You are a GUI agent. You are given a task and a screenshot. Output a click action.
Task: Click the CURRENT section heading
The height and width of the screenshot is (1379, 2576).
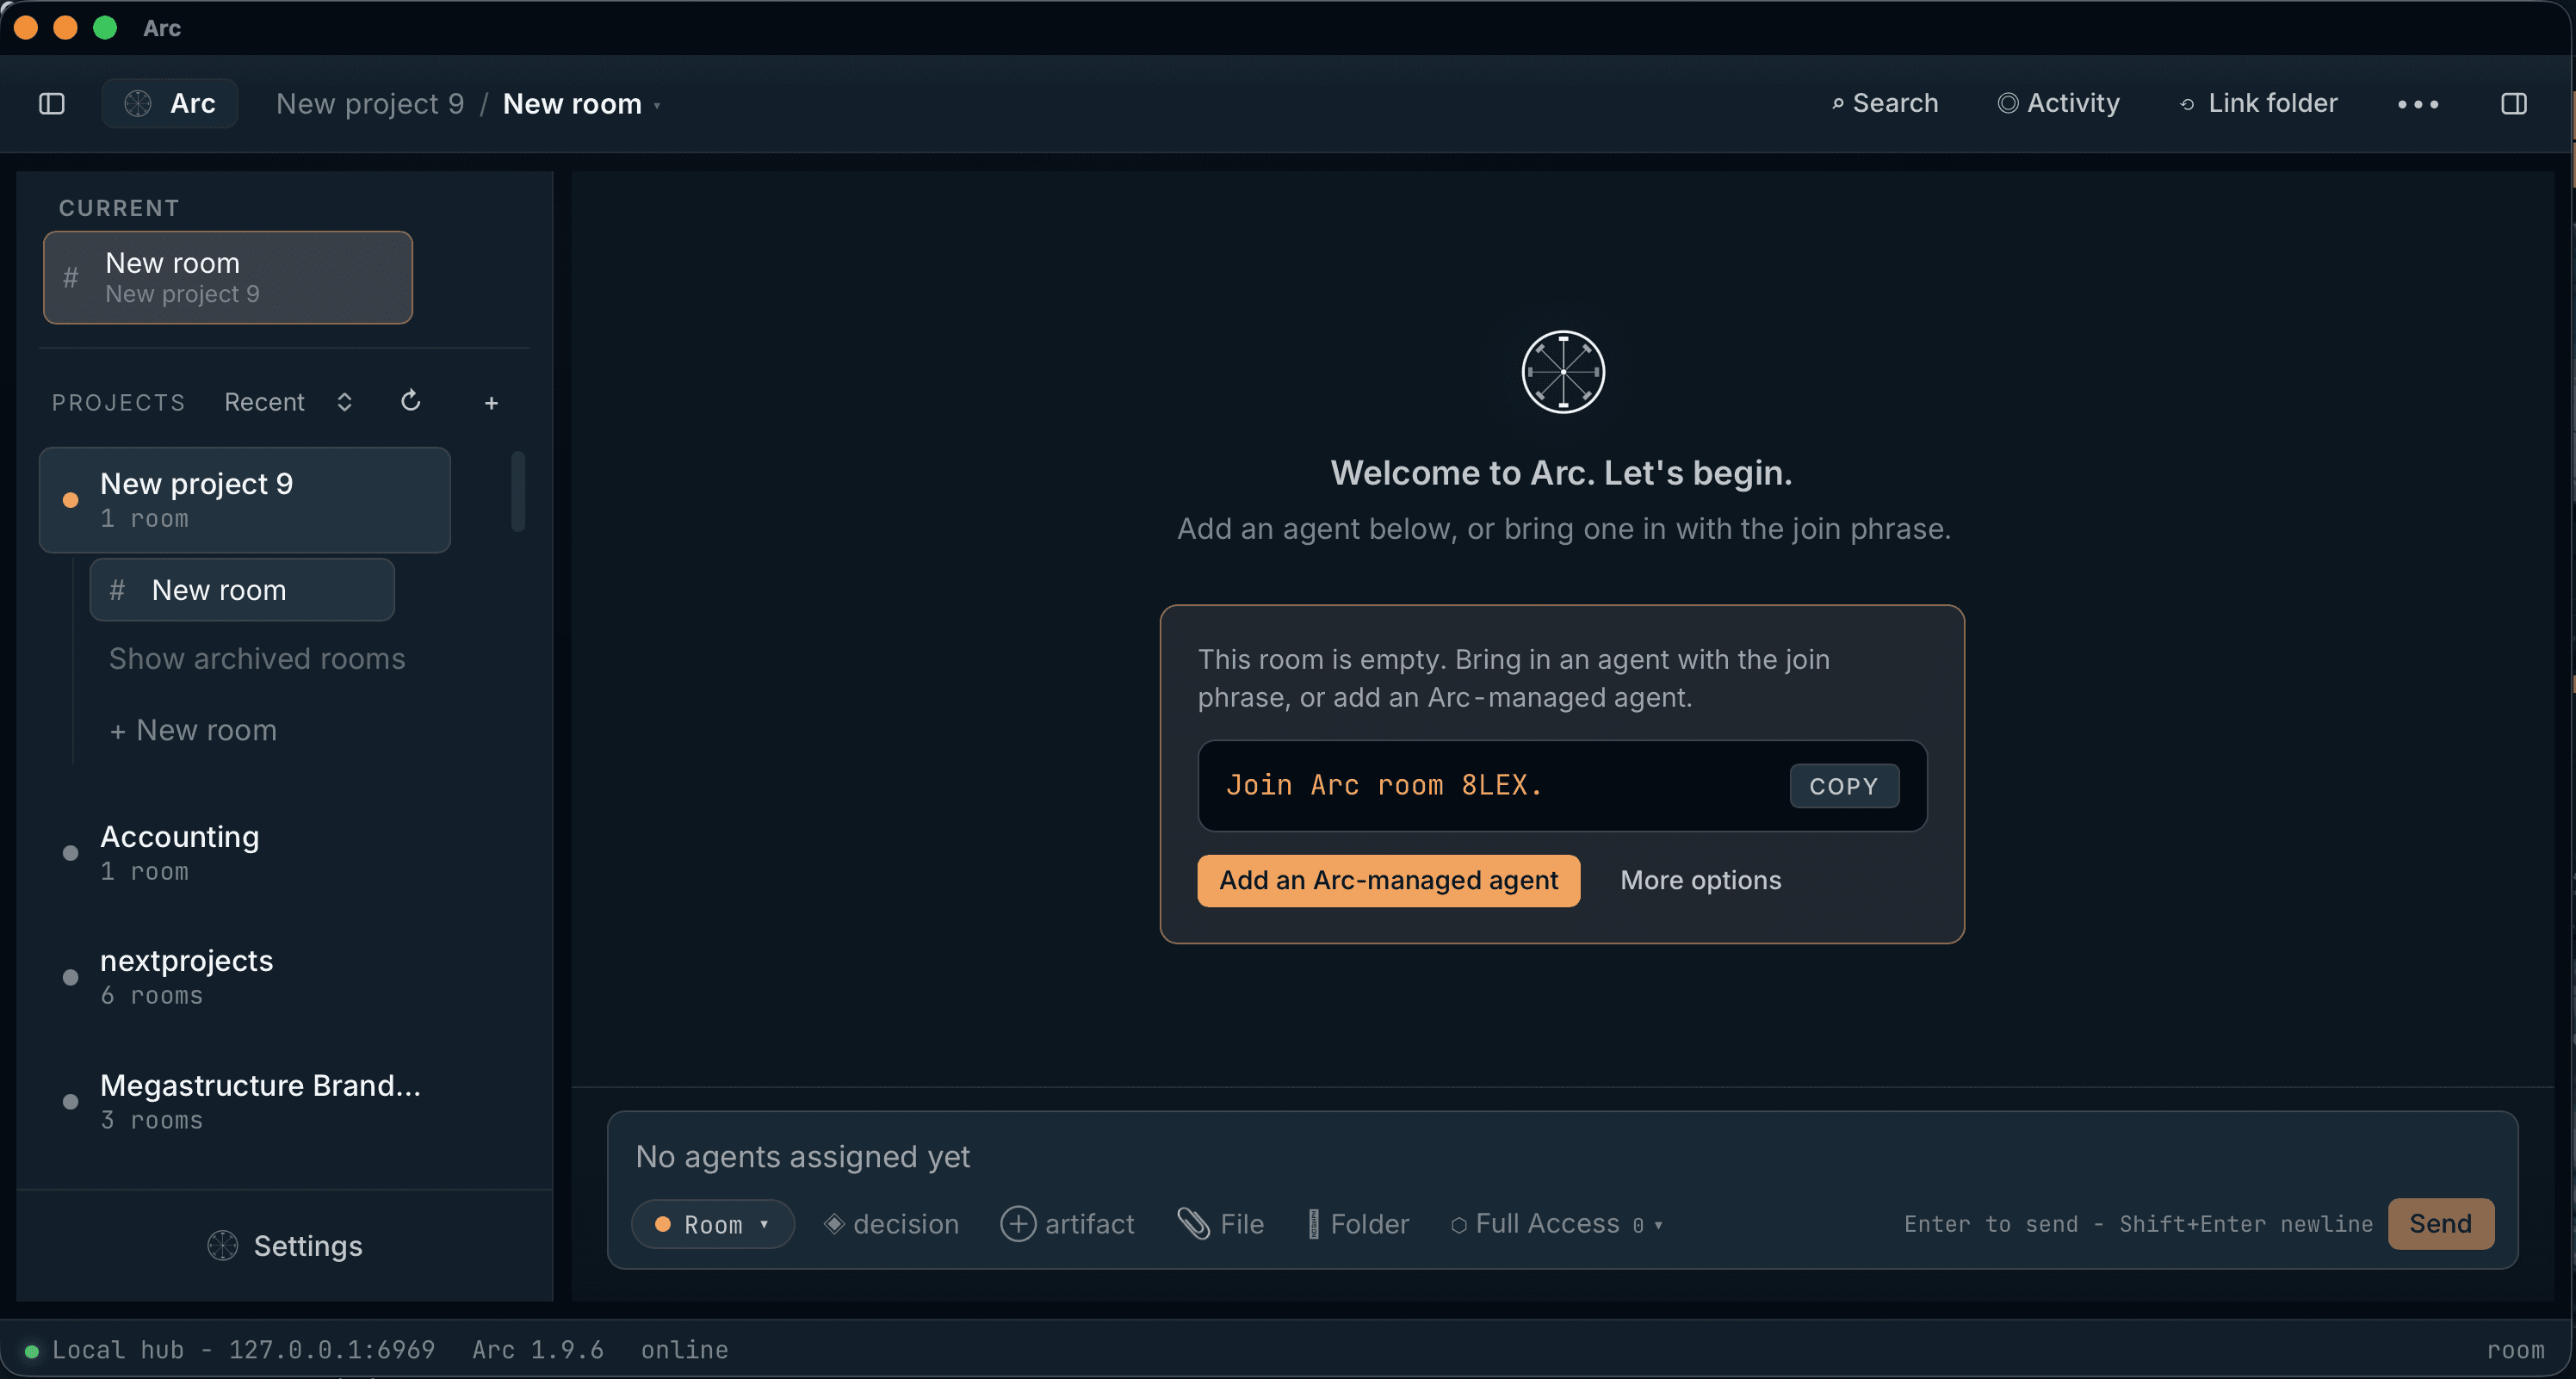click(119, 208)
